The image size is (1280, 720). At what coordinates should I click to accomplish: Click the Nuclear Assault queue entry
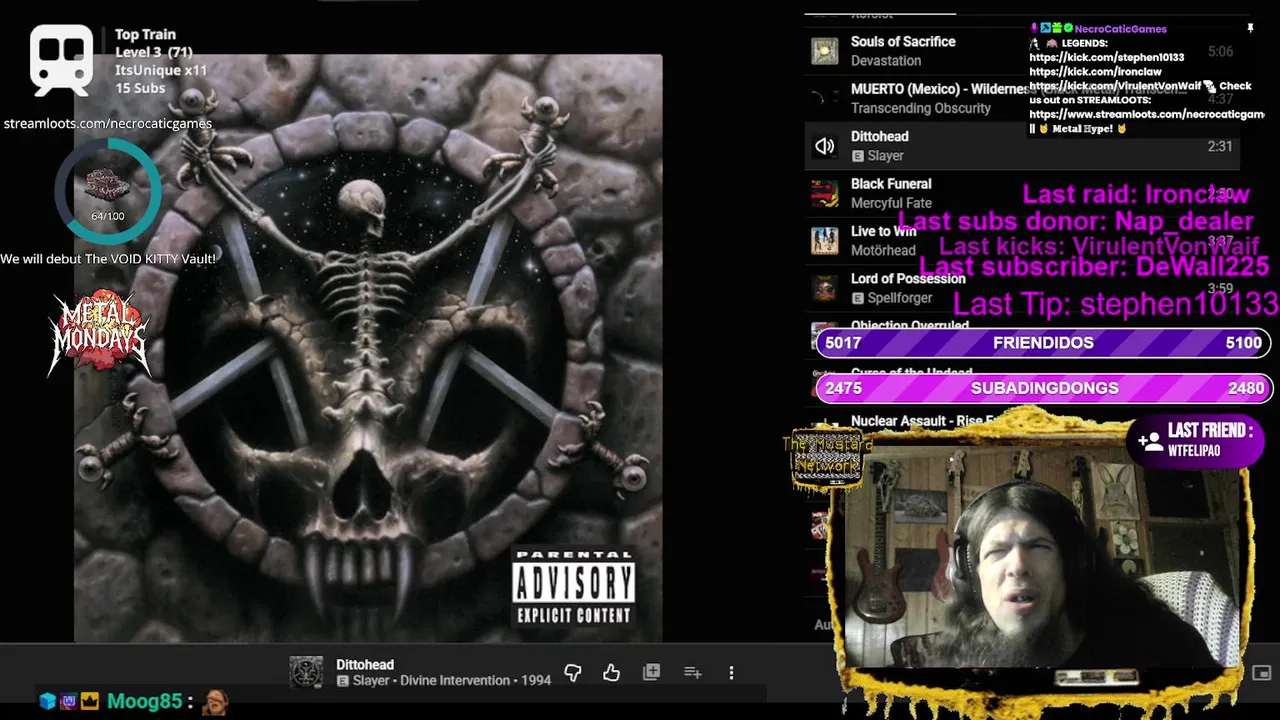click(922, 421)
